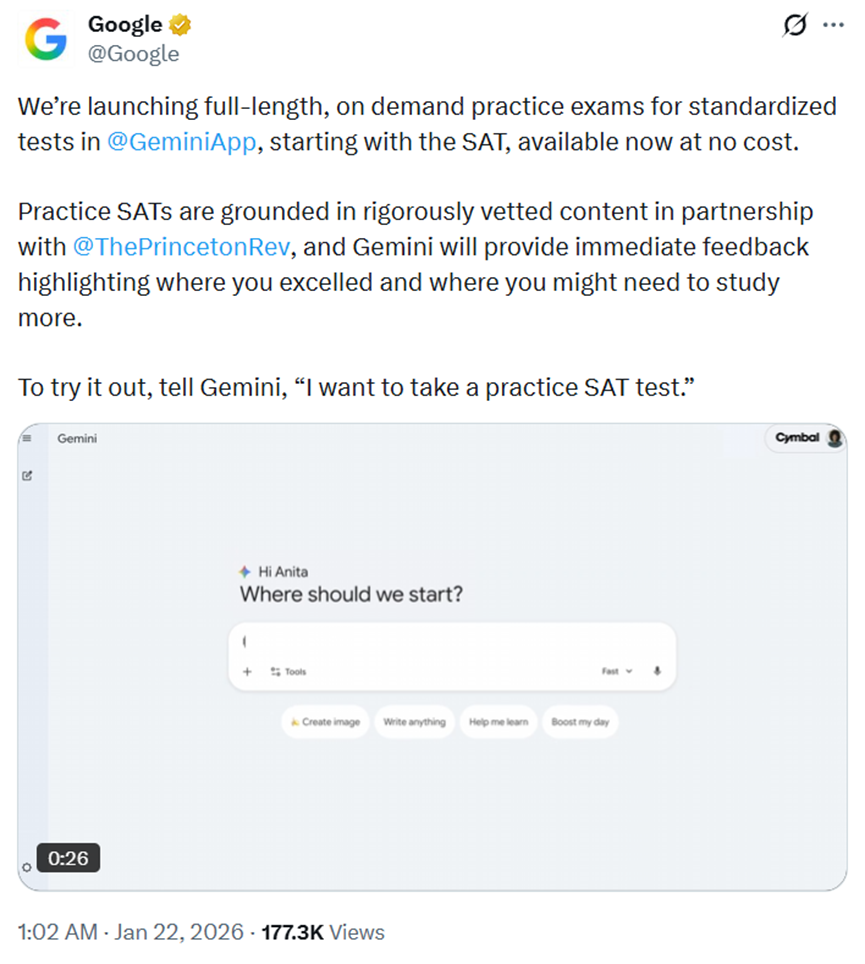Viewport: 865px width, 964px height.
Task: Click the Cymbal account avatar
Action: click(835, 438)
